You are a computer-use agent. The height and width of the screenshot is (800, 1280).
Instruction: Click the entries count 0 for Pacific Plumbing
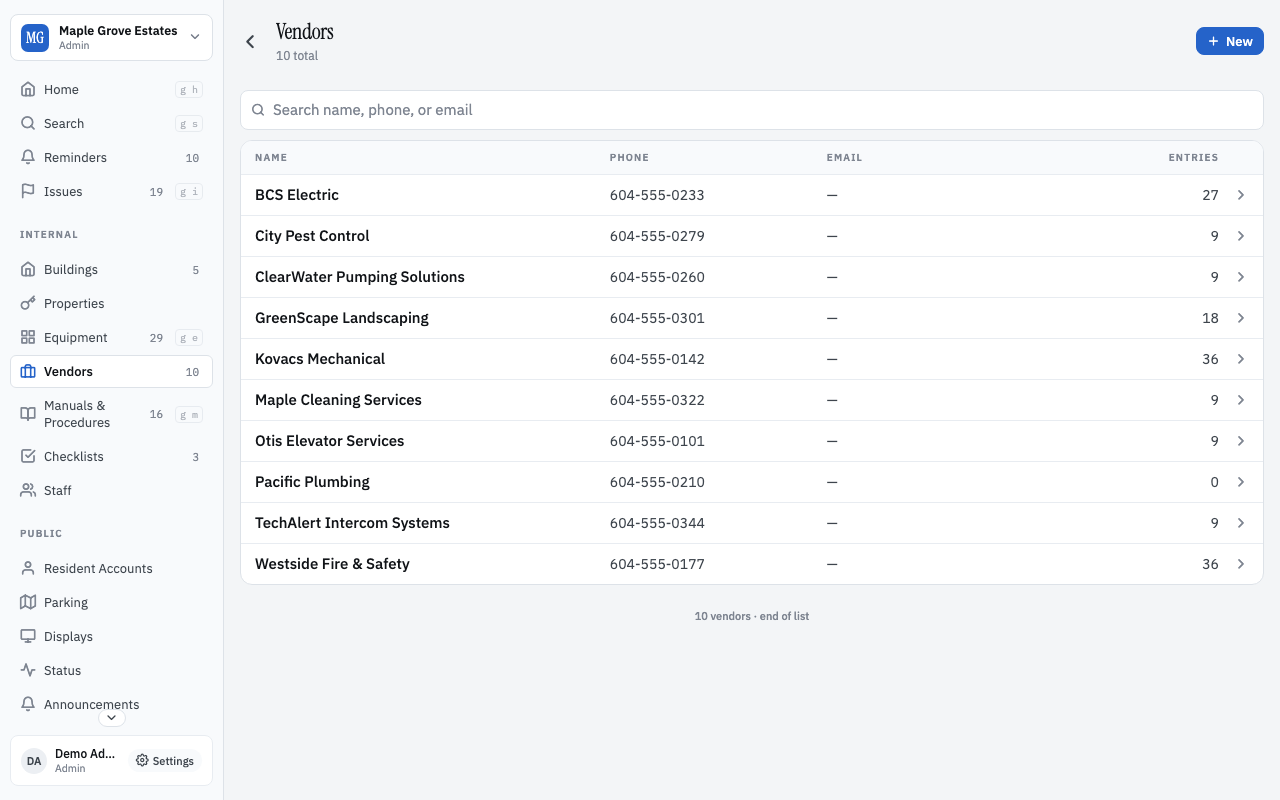(x=1215, y=482)
